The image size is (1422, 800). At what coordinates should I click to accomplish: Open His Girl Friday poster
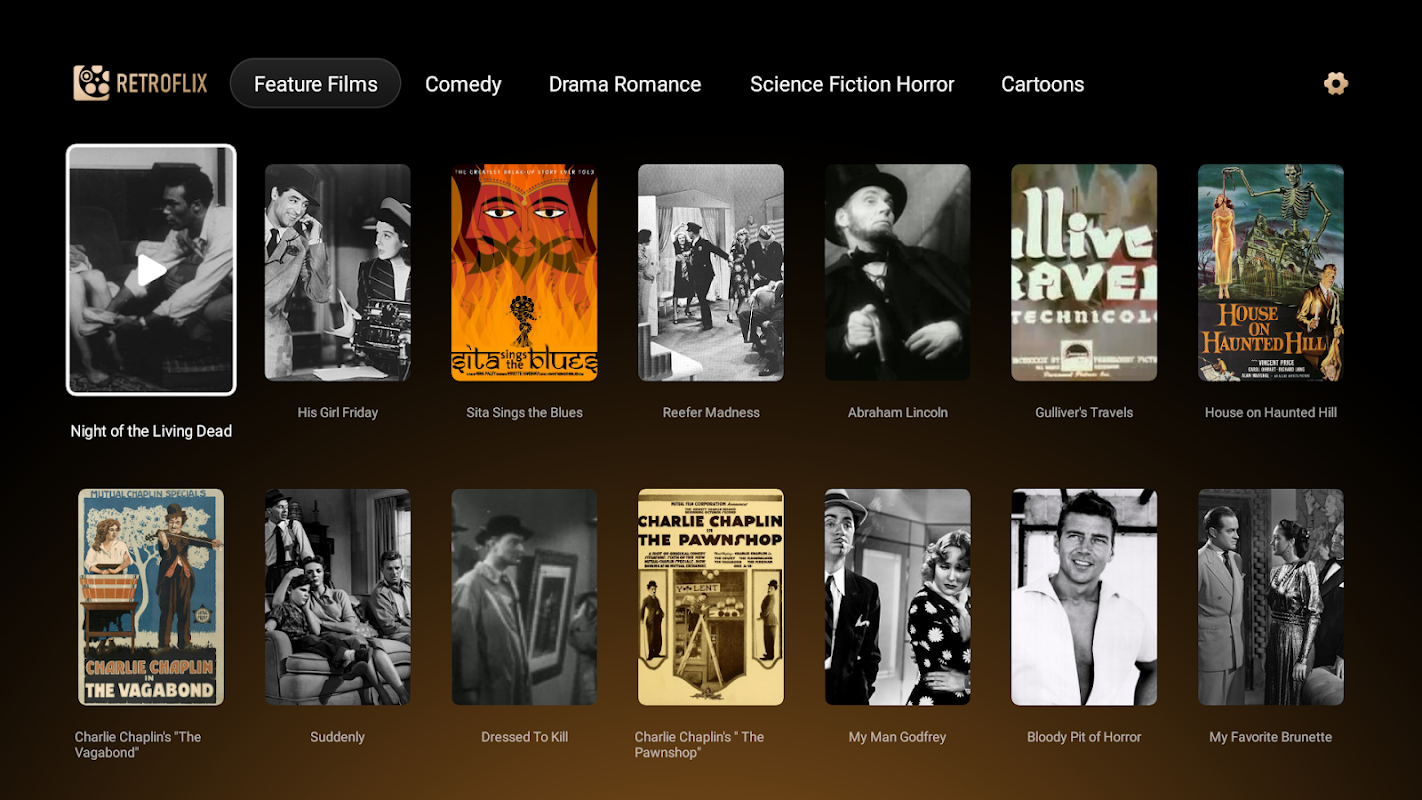click(338, 272)
